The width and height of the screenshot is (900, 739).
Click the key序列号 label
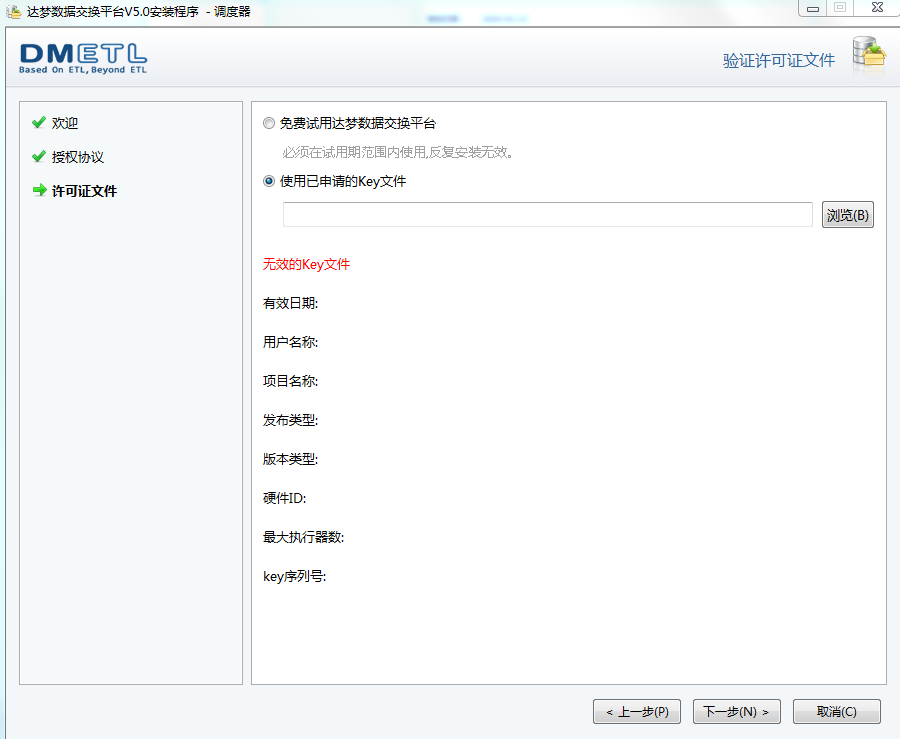pos(294,577)
